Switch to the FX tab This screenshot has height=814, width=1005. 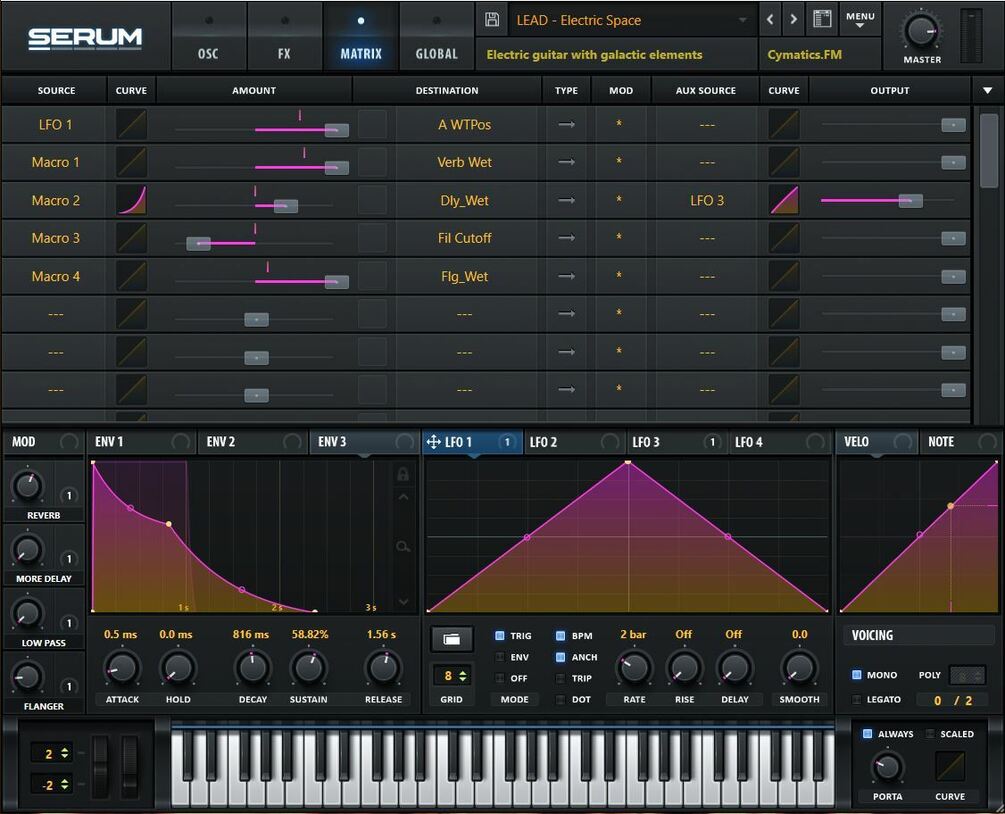(x=284, y=36)
